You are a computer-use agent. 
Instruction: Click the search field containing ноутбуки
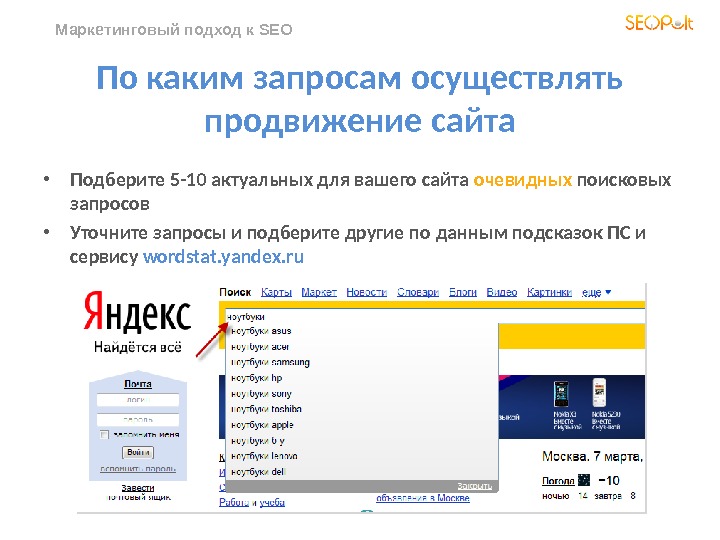click(434, 316)
